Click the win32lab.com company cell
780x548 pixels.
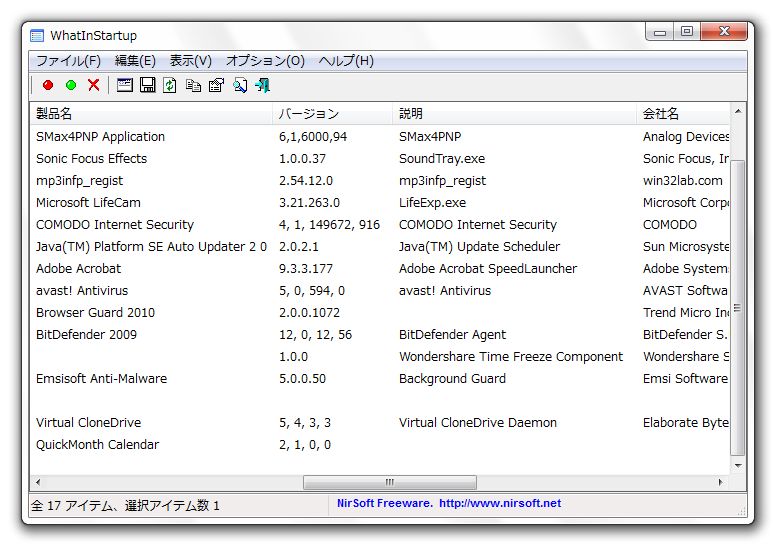pos(682,181)
